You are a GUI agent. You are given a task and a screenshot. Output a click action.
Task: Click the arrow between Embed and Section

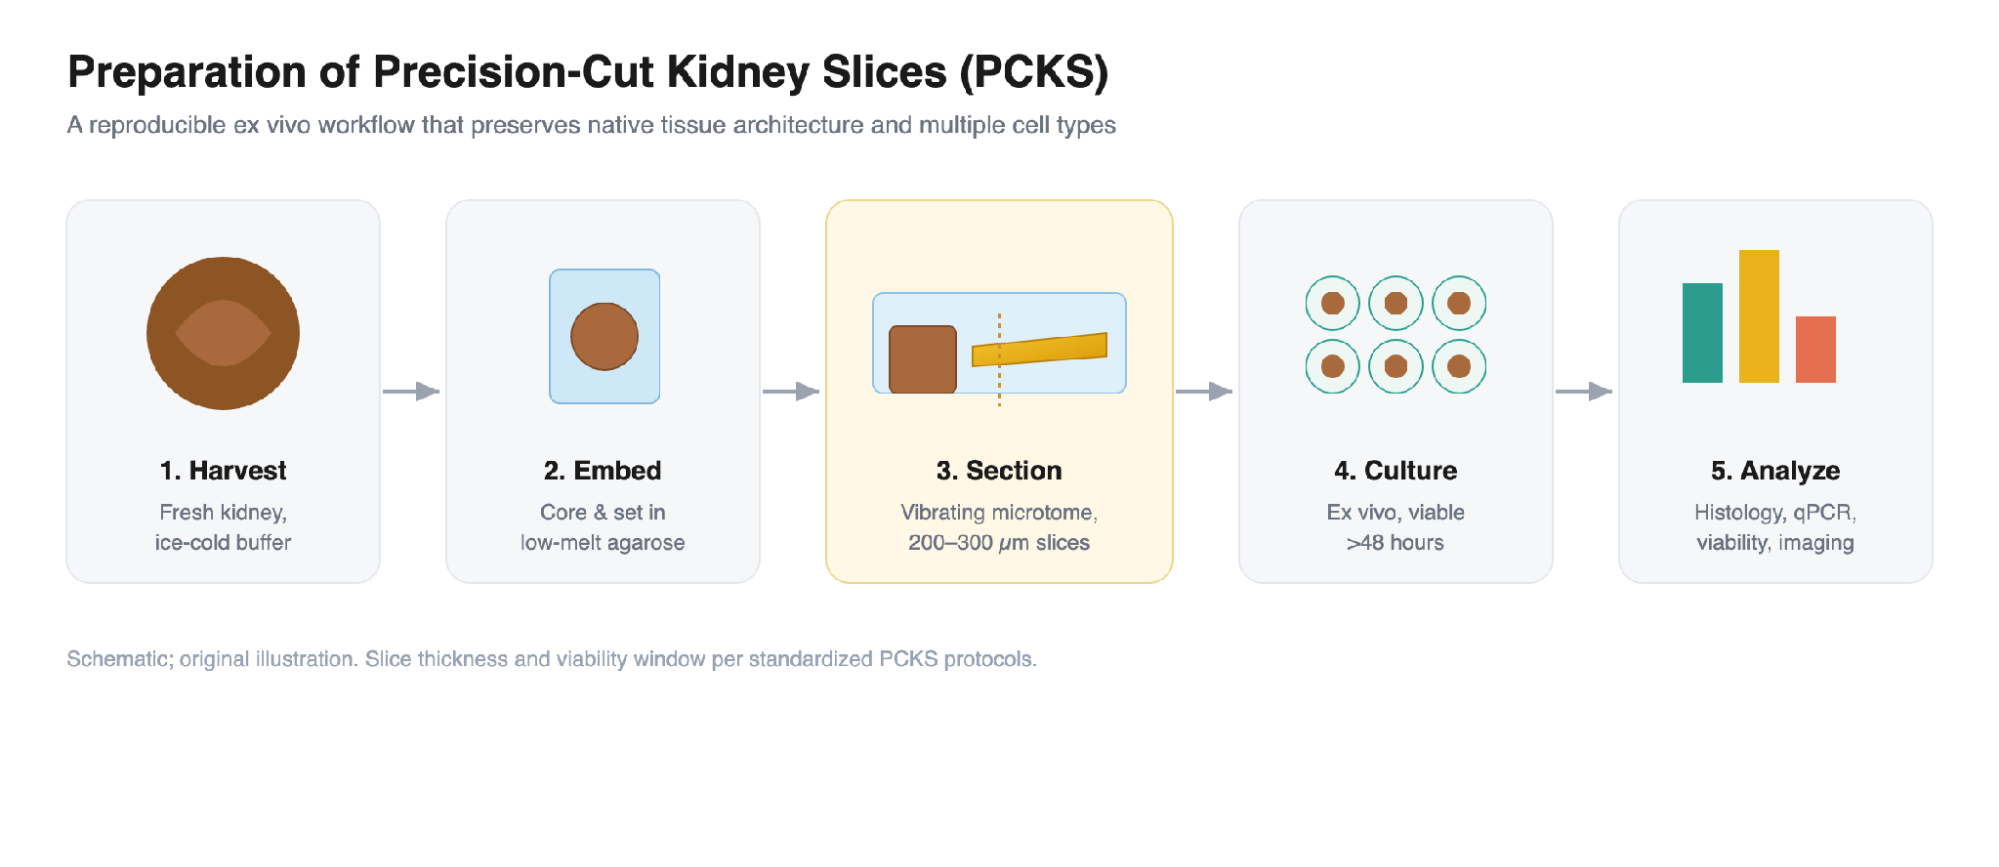[791, 391]
